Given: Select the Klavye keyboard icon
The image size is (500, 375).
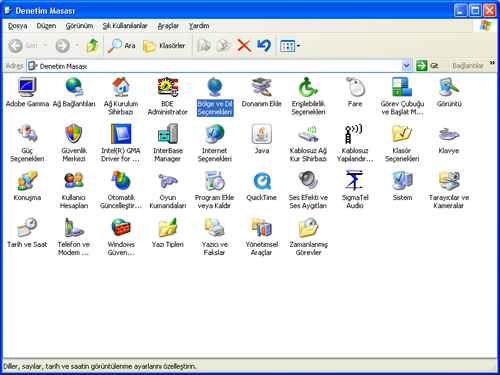Looking at the screenshot, I should click(449, 139).
